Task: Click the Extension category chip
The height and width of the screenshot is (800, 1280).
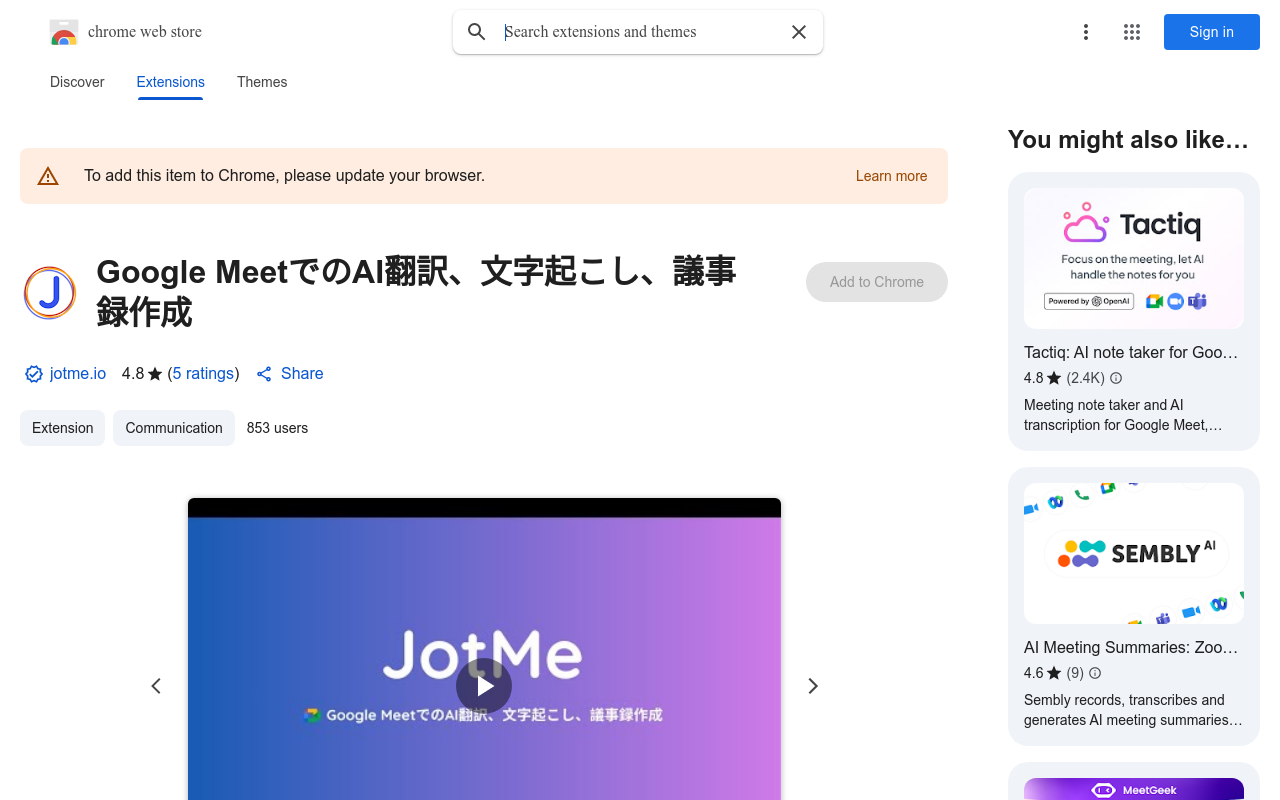Action: pos(62,428)
